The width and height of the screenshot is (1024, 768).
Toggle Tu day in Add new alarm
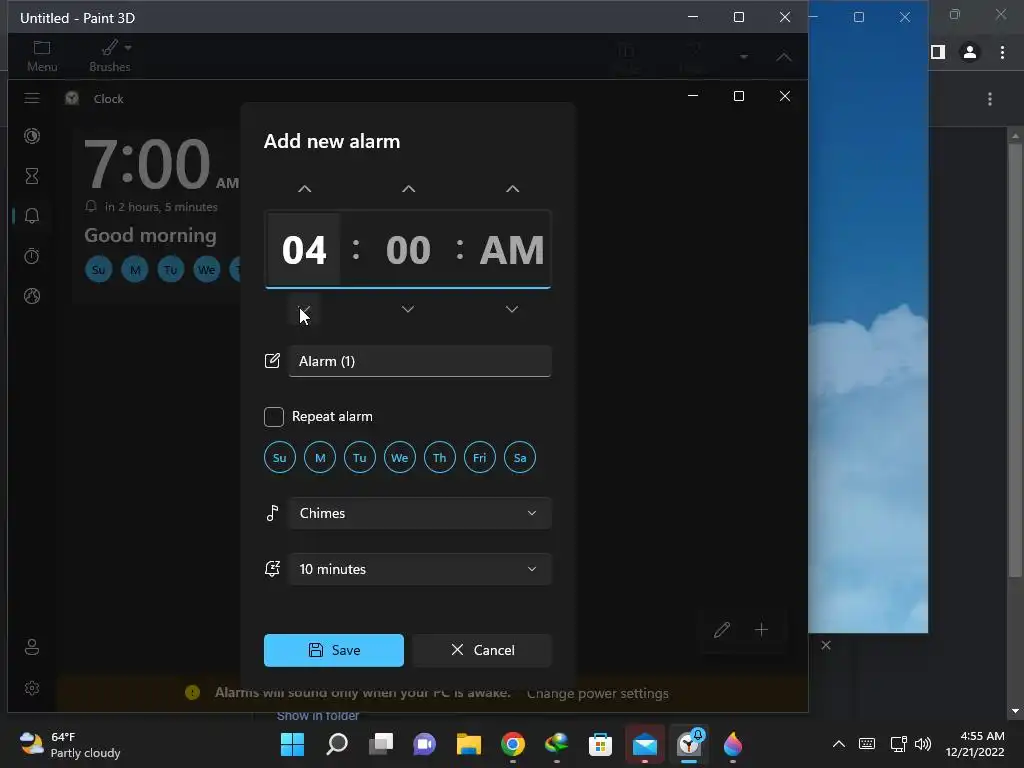[360, 458]
